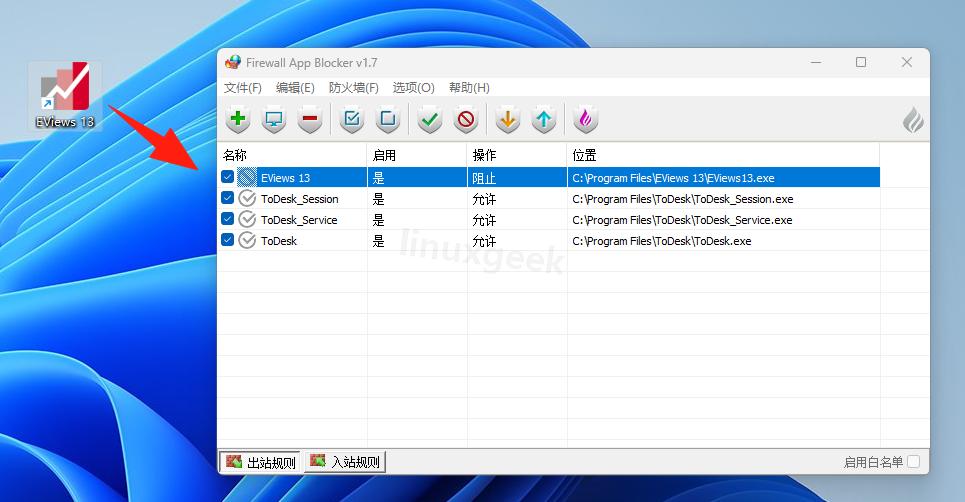Uncheck the EViews 13 rule checkbox
The image size is (965, 502).
click(x=227, y=177)
